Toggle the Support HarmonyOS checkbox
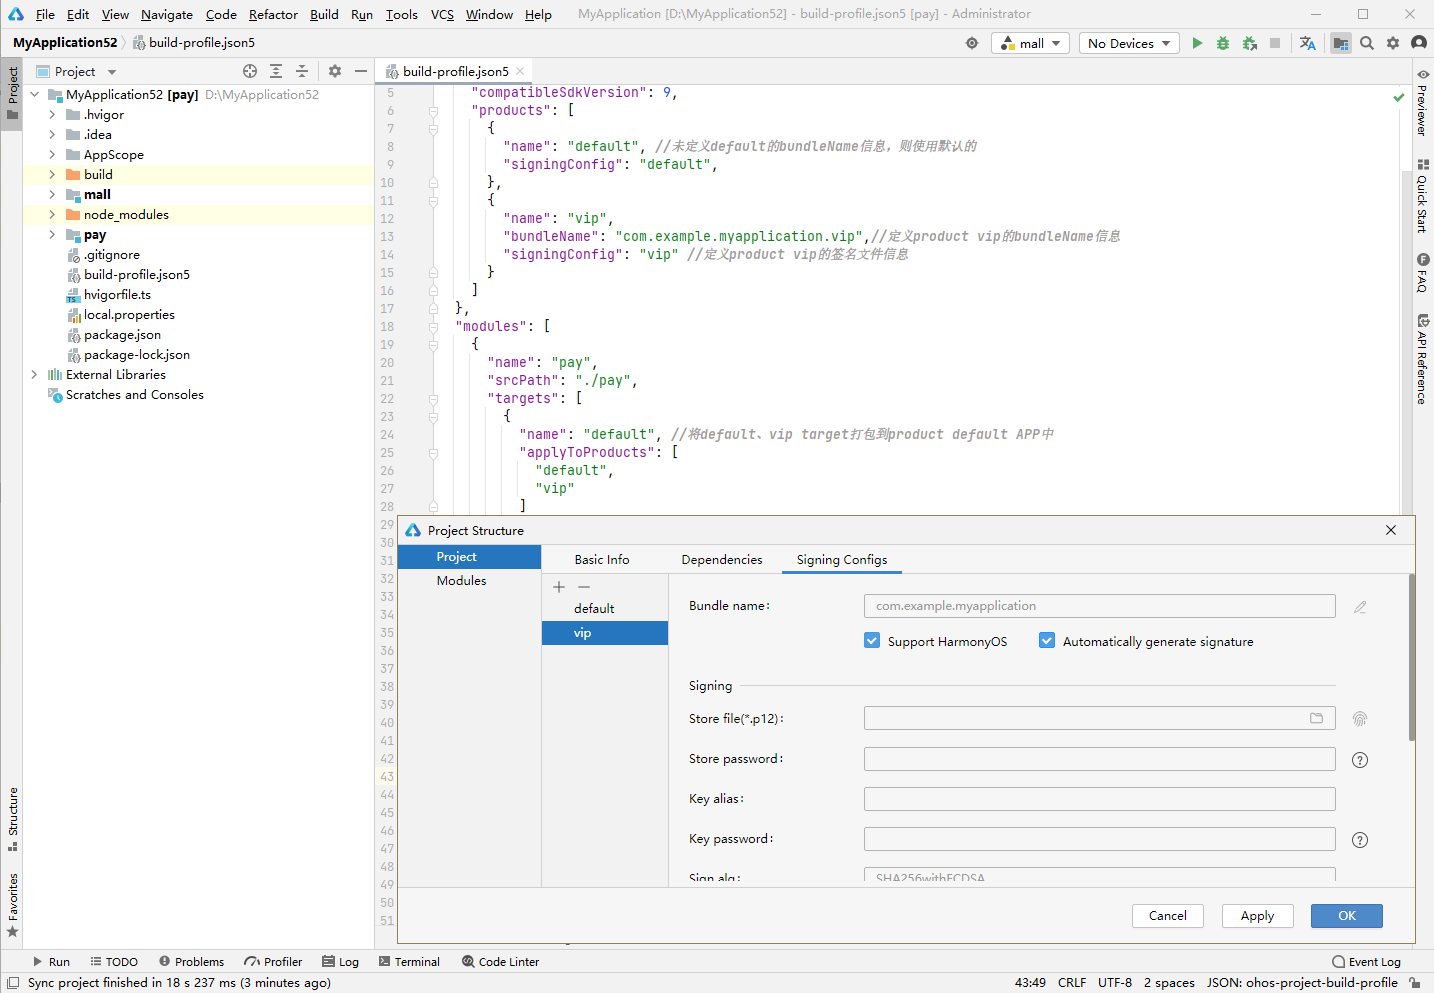Viewport: 1434px width, 993px height. (872, 641)
